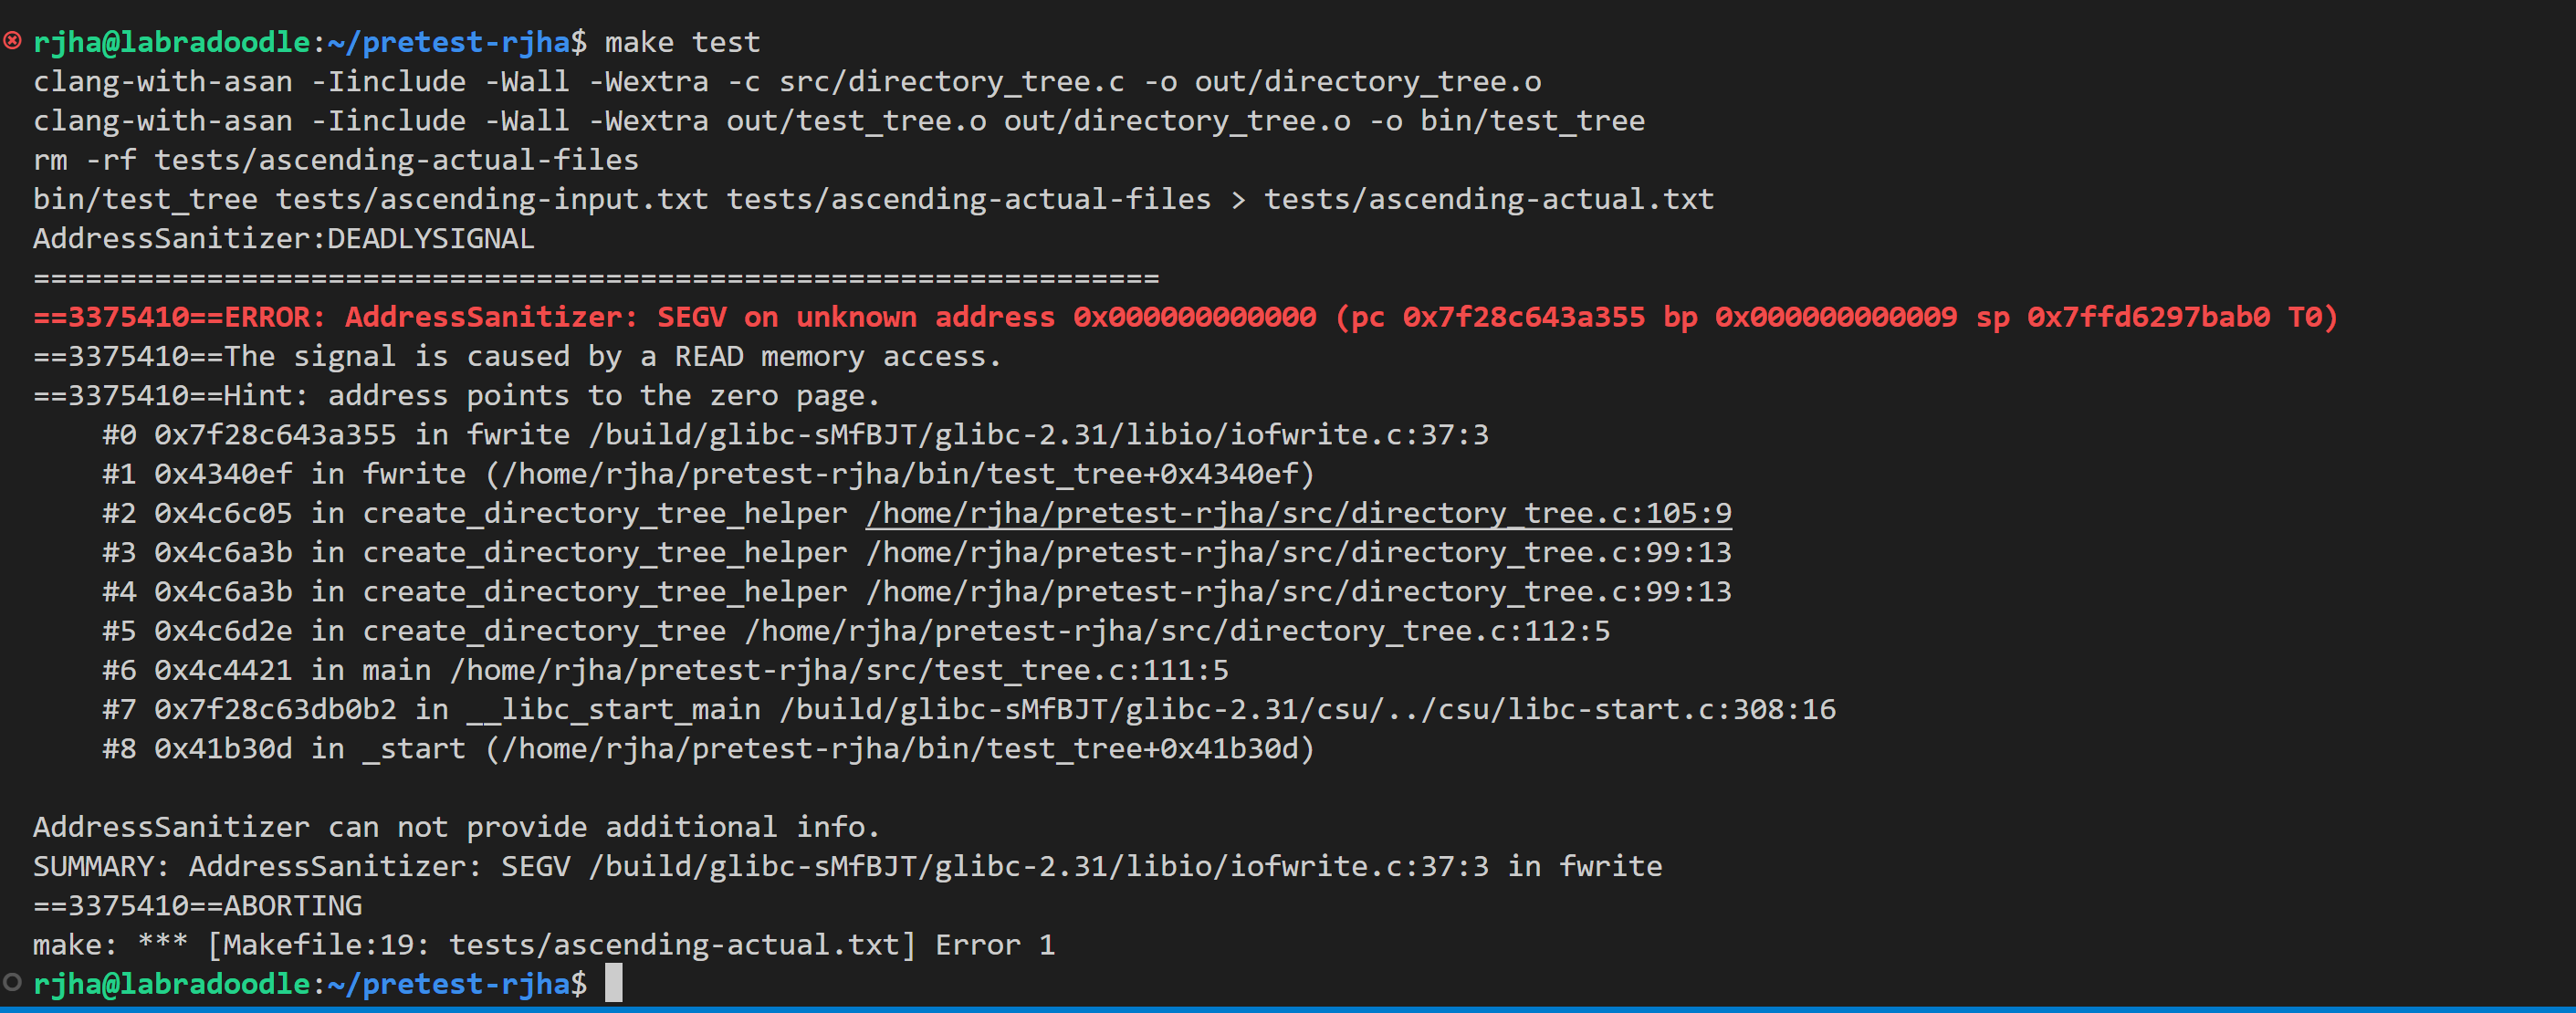Open directory_tree.c:112:5 path in frame #5
2576x1013 pixels.
coord(1177,631)
